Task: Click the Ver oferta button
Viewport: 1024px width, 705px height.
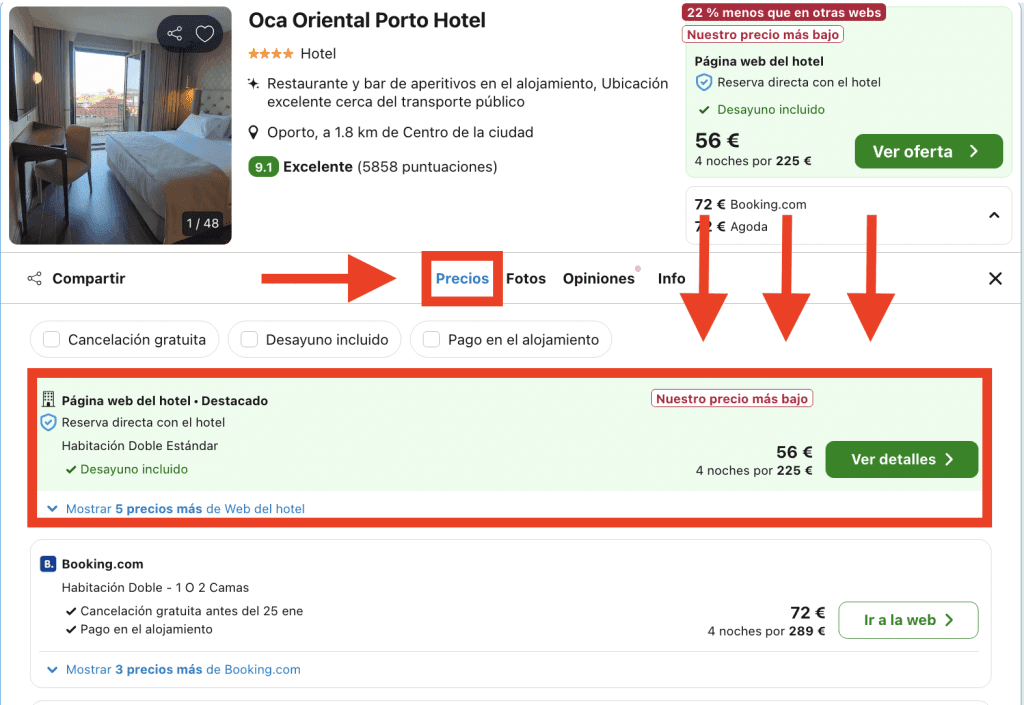Action: (929, 151)
